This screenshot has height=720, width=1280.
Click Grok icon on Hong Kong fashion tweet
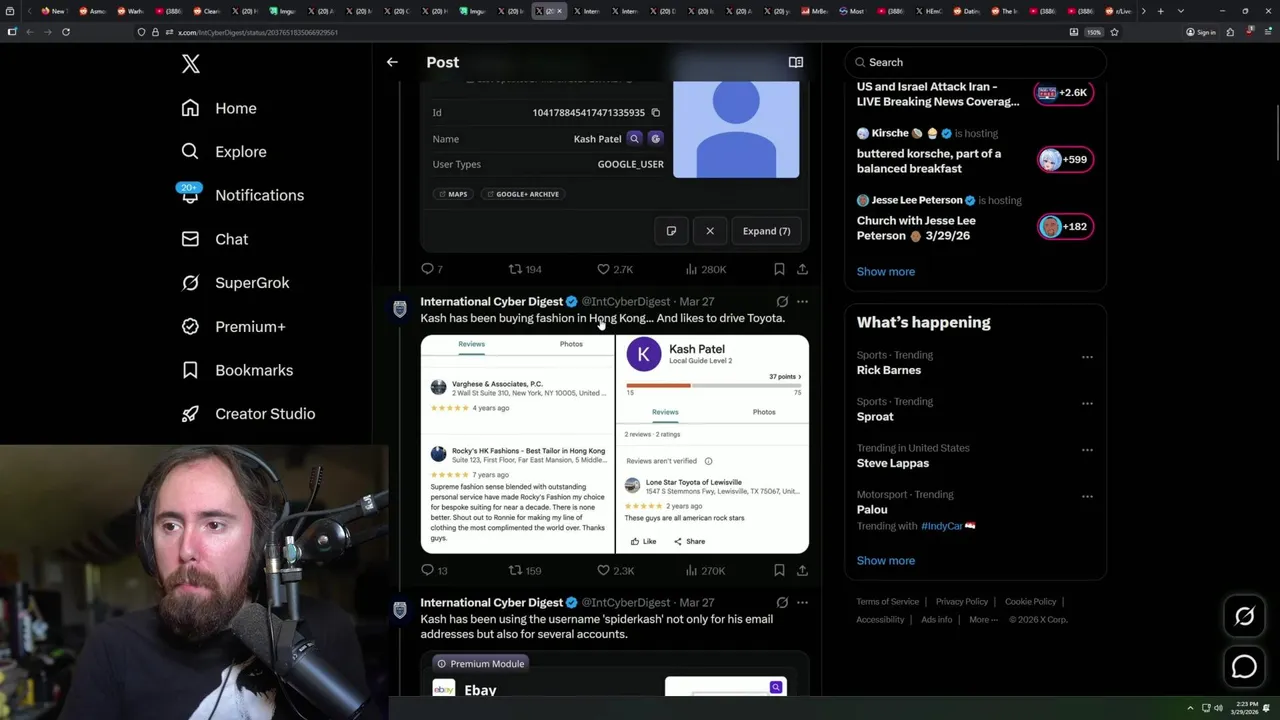click(x=782, y=301)
